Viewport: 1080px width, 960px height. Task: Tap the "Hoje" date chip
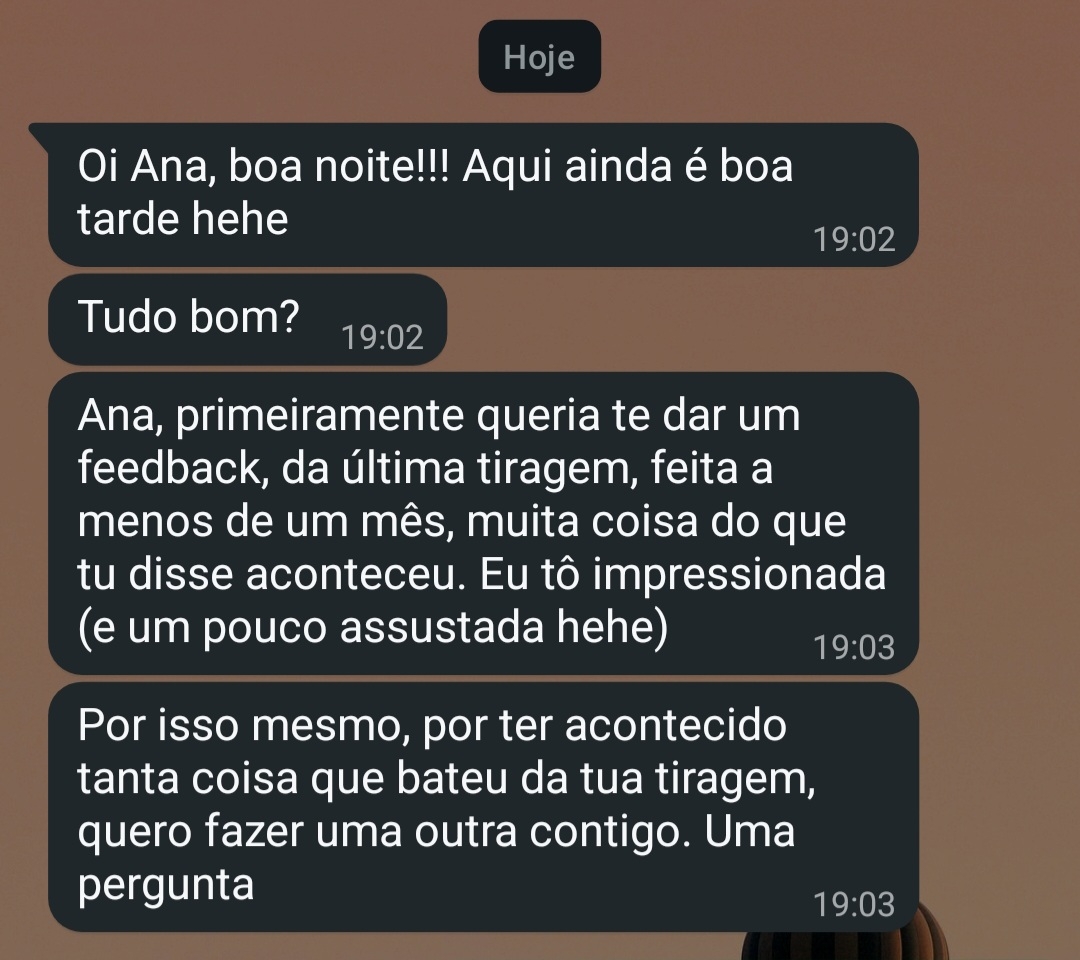539,56
